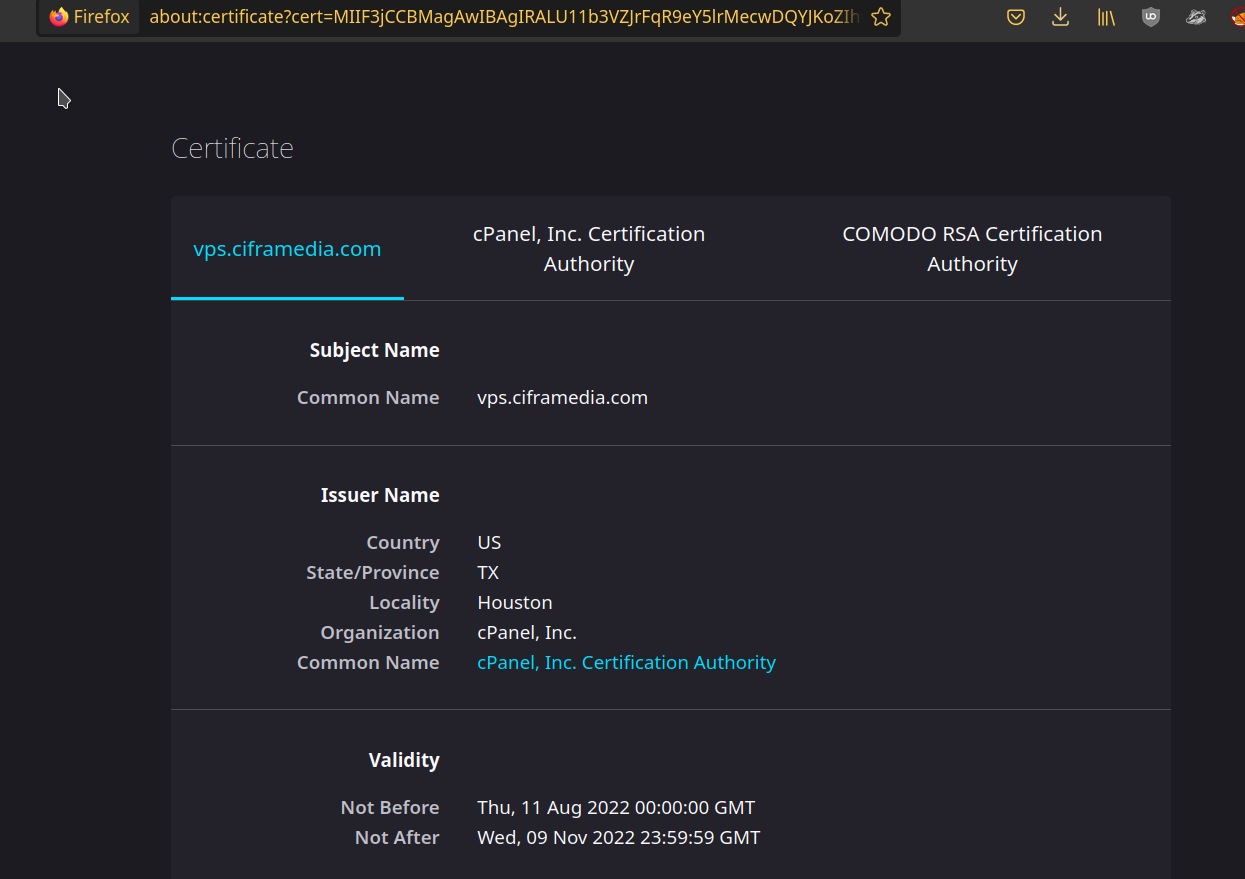The height and width of the screenshot is (879, 1245).
Task: Switch to COMODO RSA Certification Authority tab
Action: pyautogui.click(x=972, y=249)
